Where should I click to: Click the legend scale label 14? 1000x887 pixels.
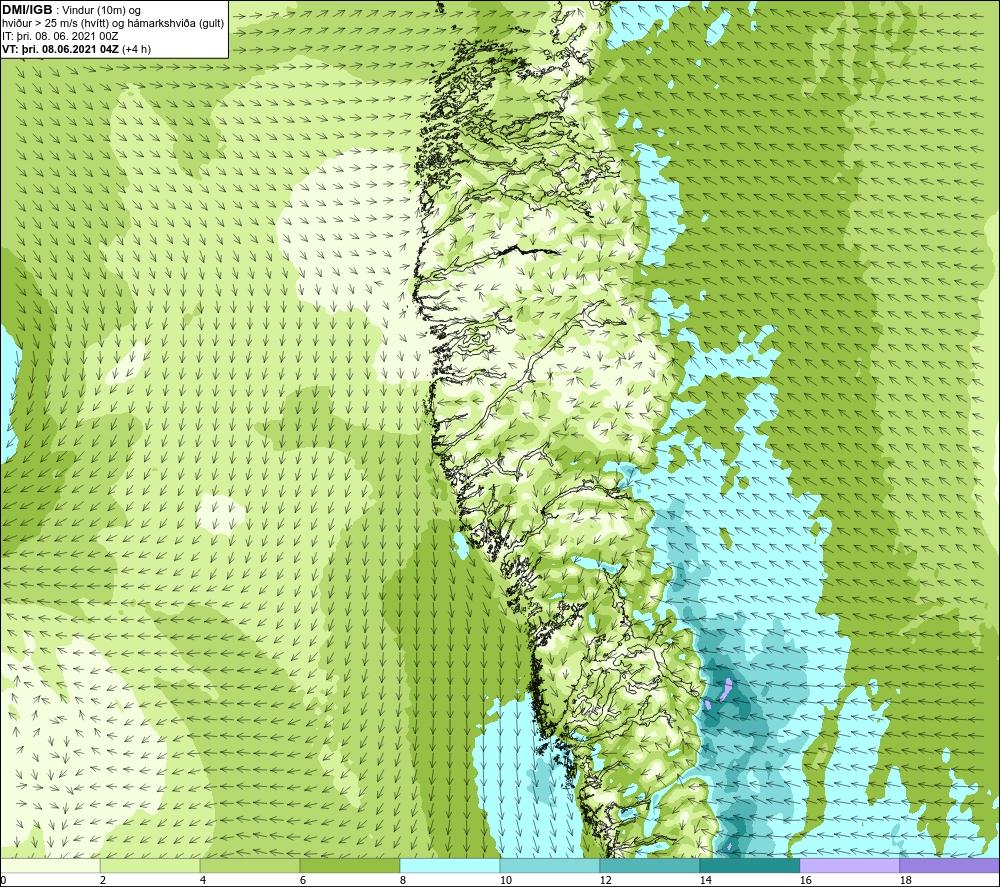(x=705, y=881)
